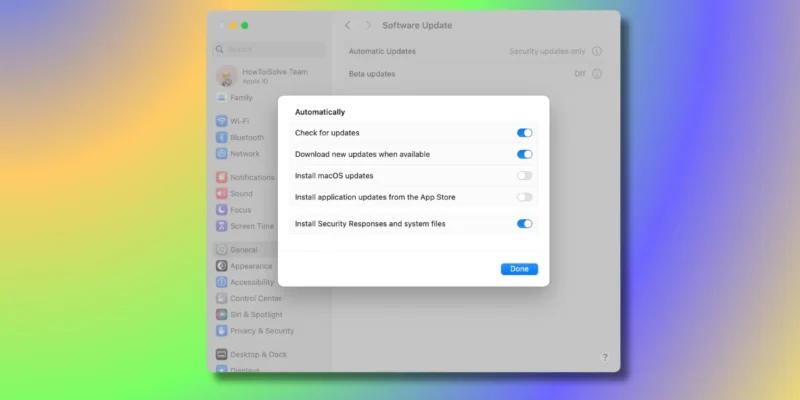The height and width of the screenshot is (400, 800).
Task: Select the Network globe icon
Action: point(221,154)
